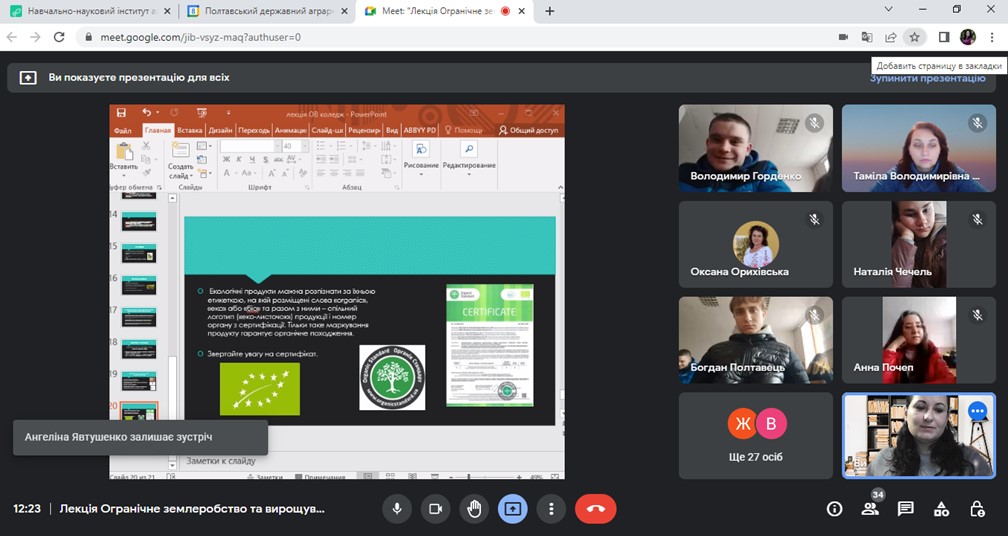
Task: Open the Activities panel
Action: pos(941,509)
